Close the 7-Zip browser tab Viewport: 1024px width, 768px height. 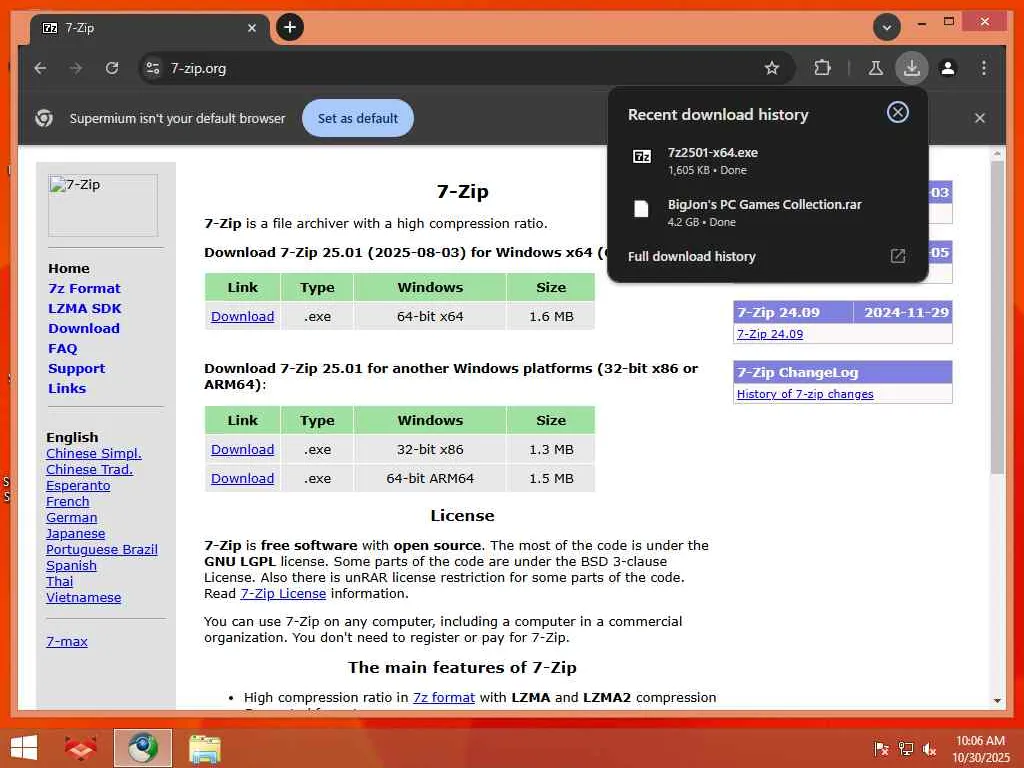[251, 28]
